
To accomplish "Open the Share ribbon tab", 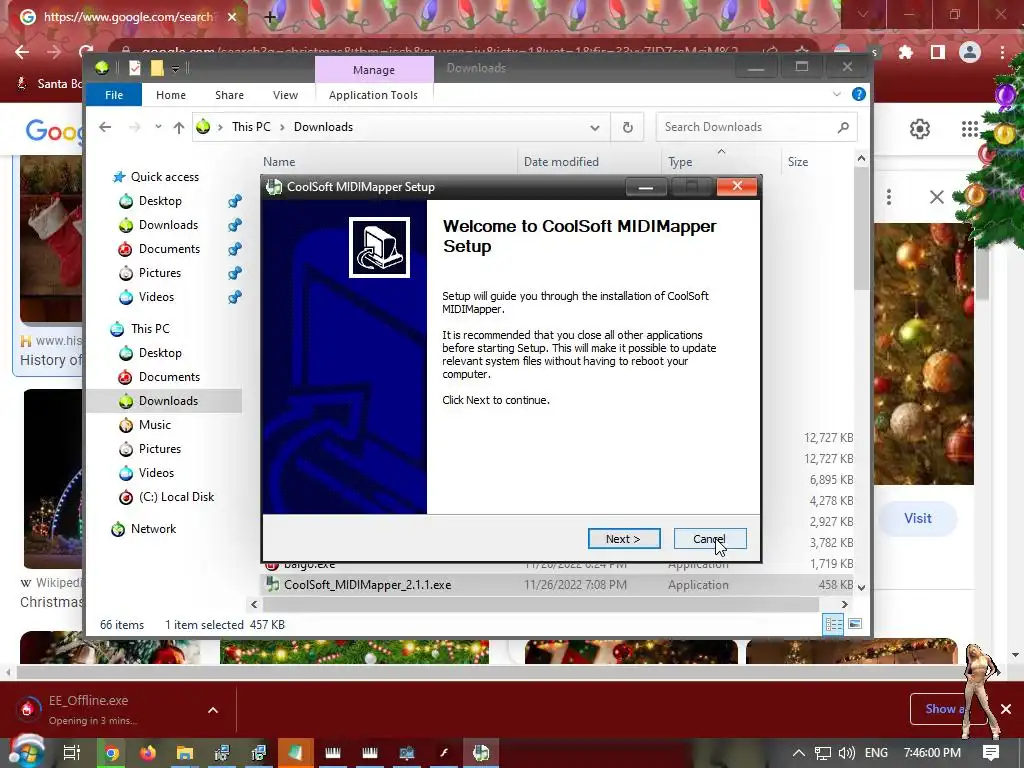I will [229, 95].
